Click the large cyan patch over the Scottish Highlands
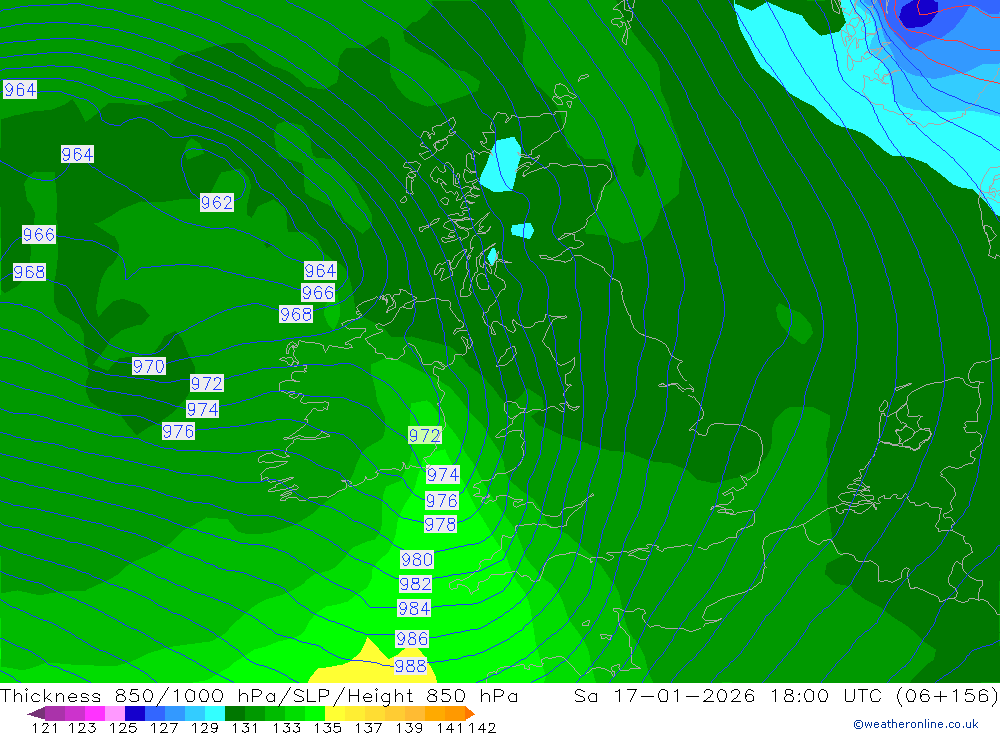The image size is (1000, 733). [x=501, y=165]
